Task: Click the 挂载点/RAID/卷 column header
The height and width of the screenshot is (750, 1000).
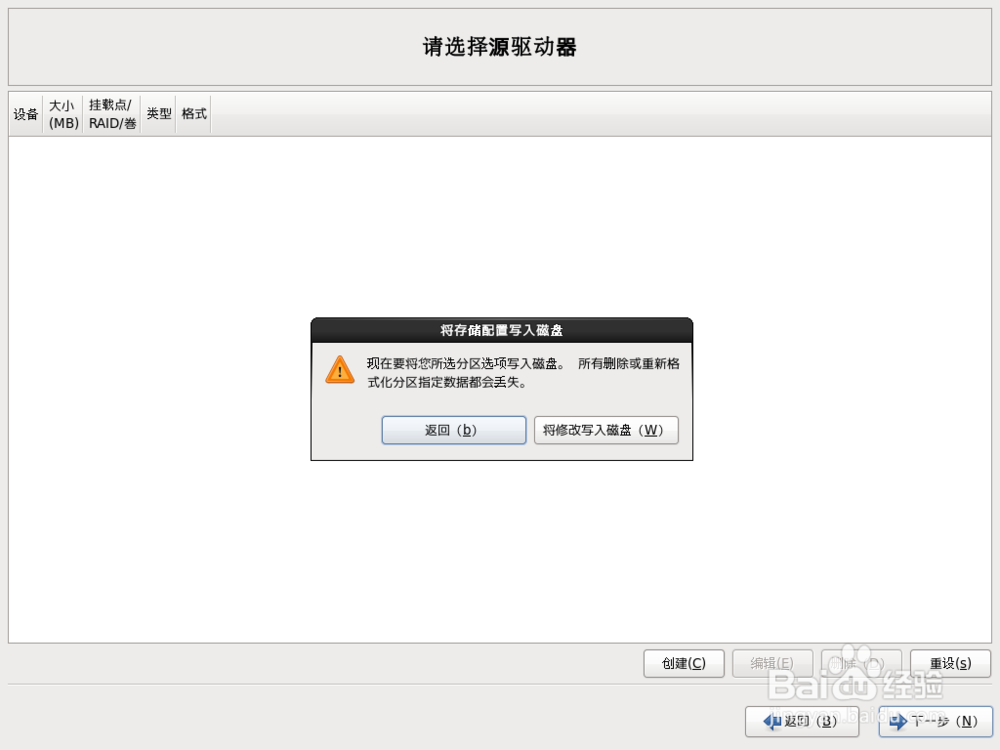Action: point(110,113)
